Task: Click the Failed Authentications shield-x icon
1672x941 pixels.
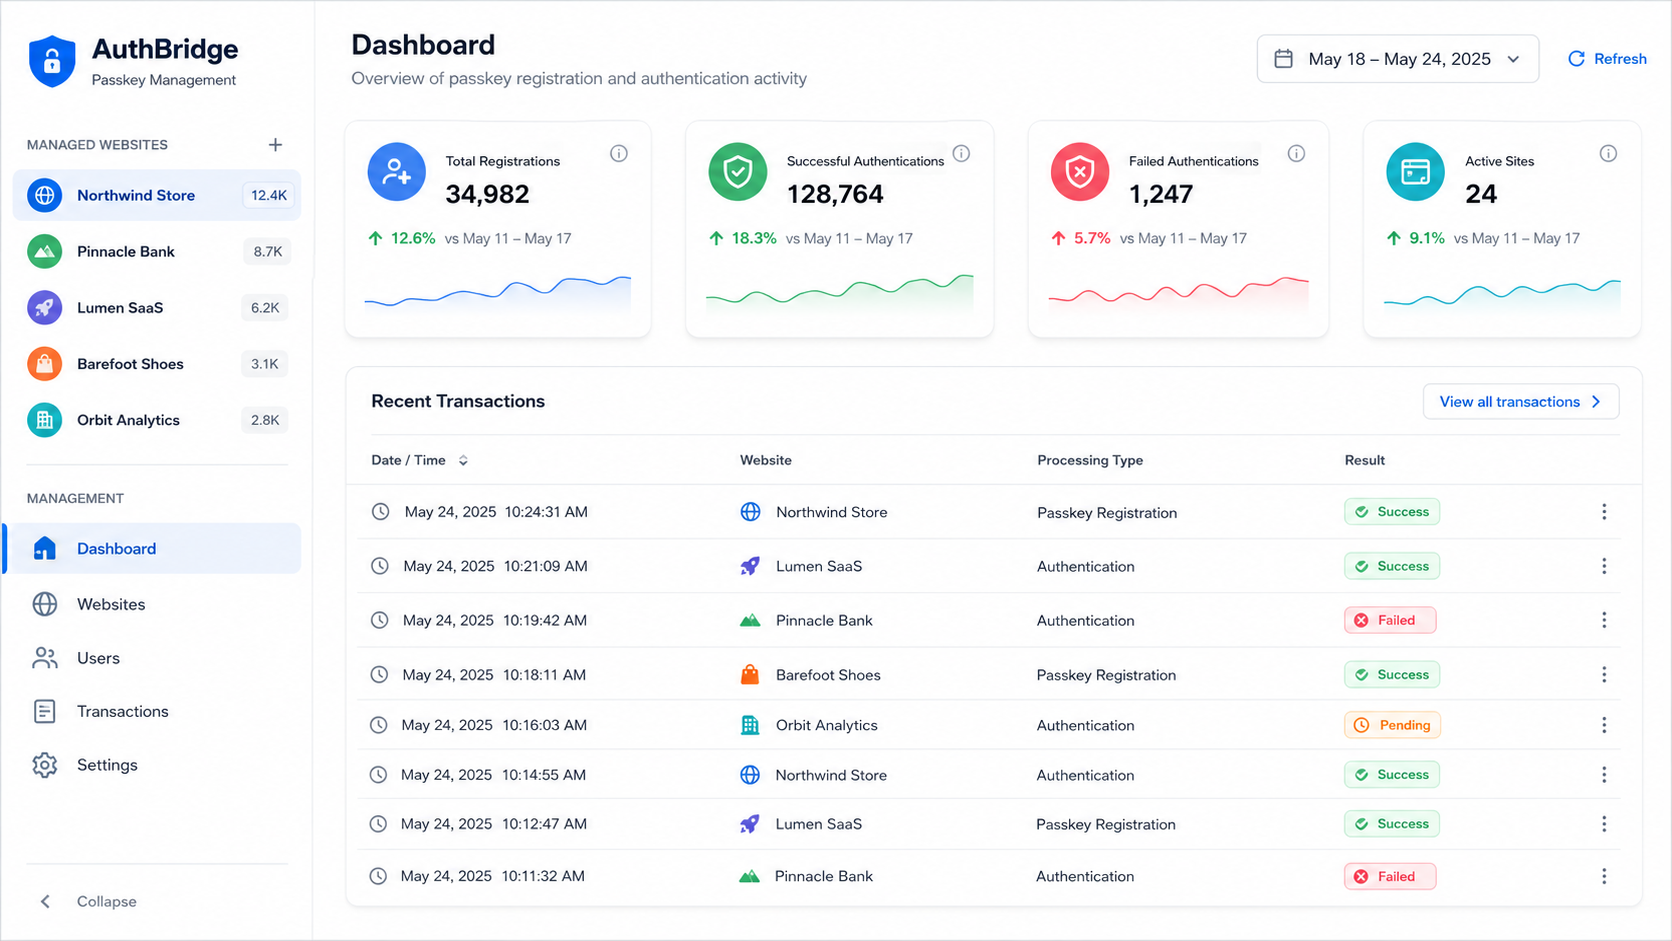Action: click(x=1080, y=172)
